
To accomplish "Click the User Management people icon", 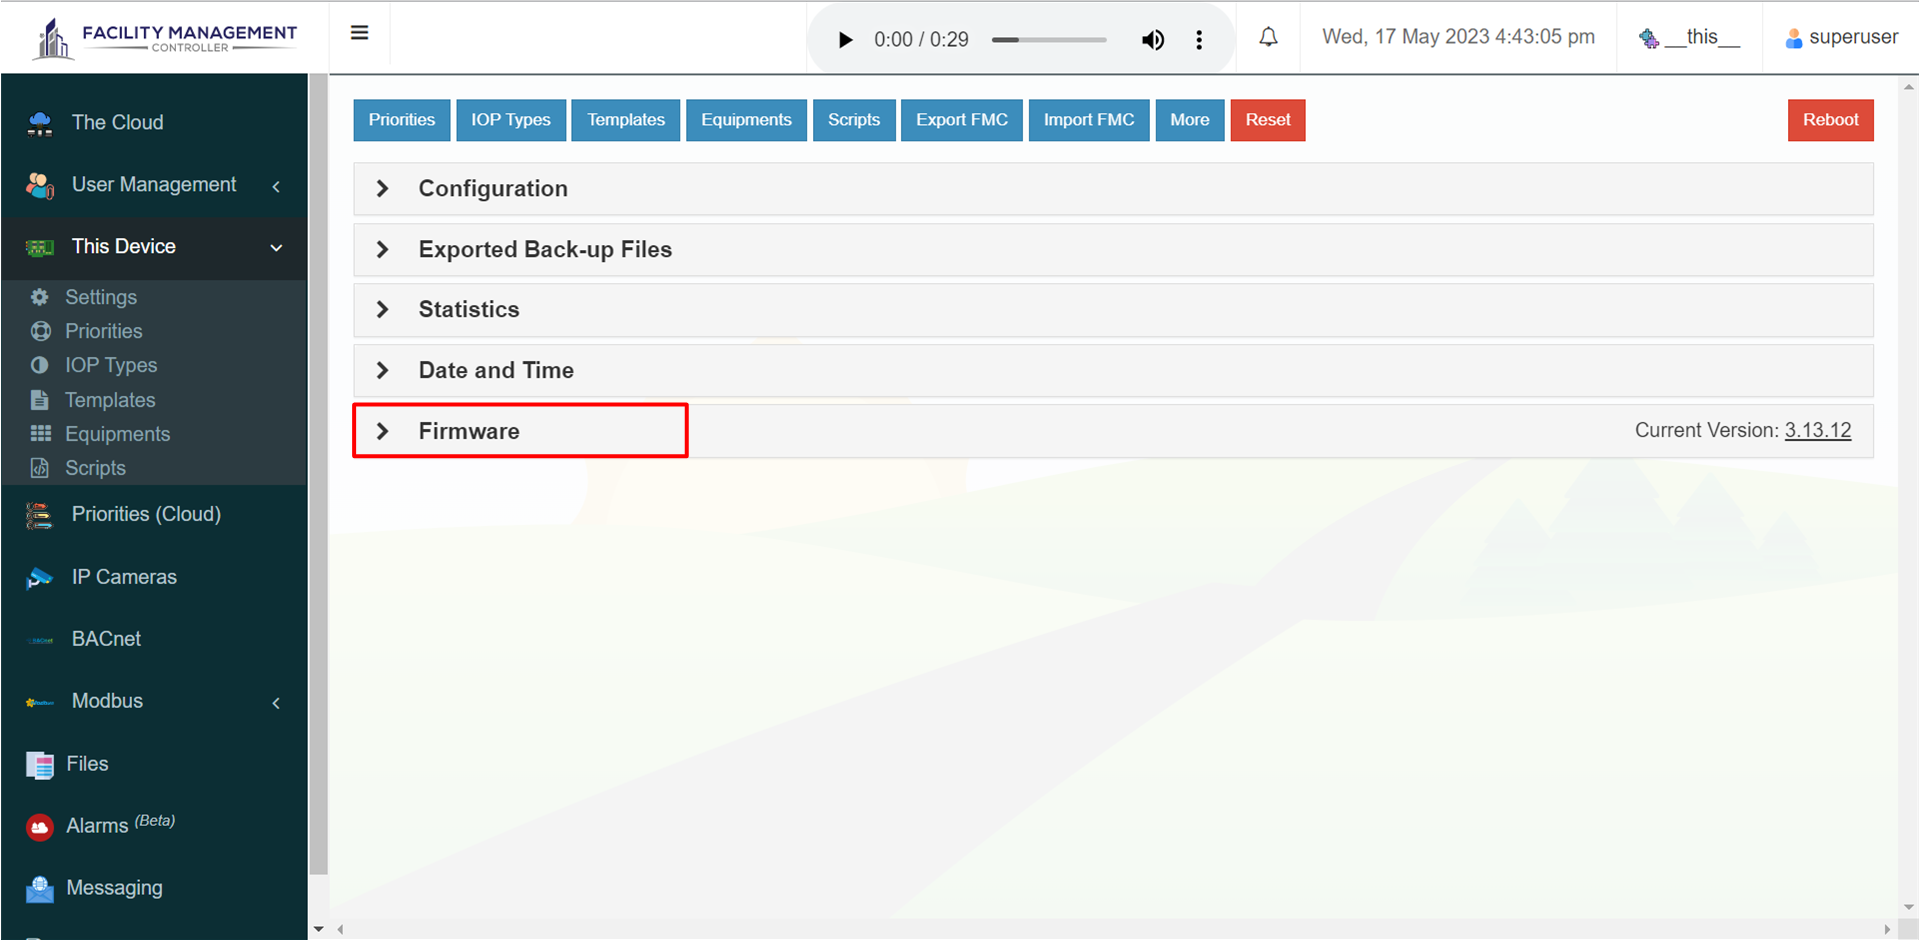I will pos(40,185).
